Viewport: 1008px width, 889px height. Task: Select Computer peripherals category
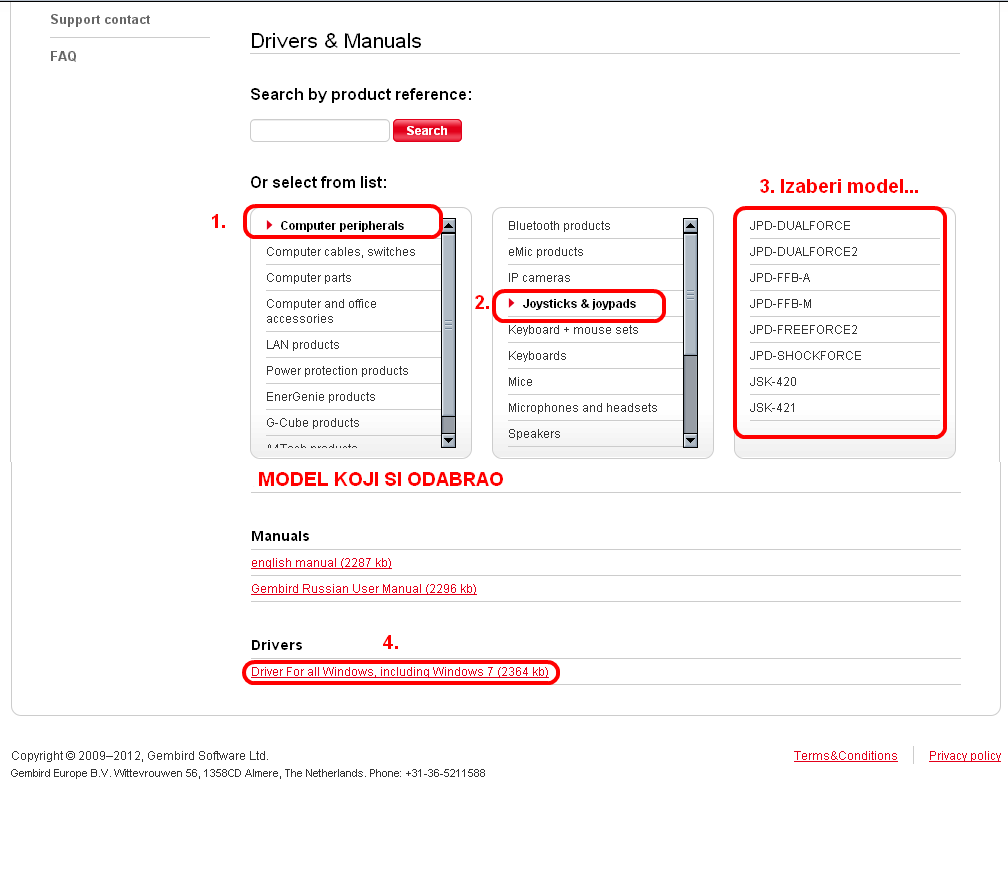342,226
